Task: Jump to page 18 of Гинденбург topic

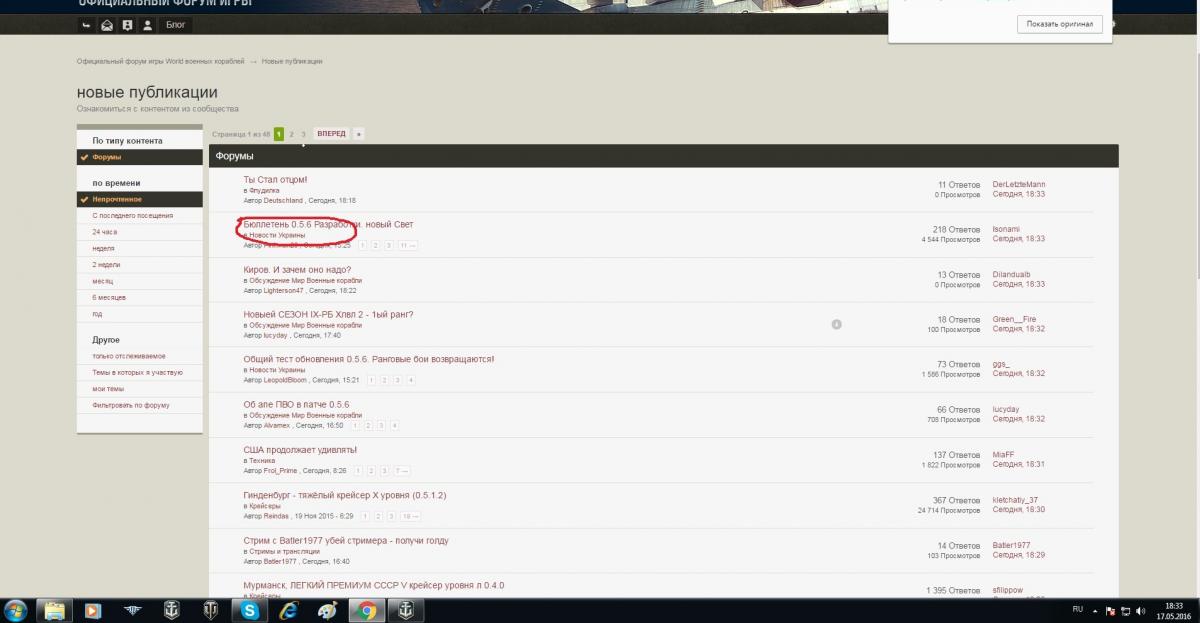Action: tap(410, 516)
